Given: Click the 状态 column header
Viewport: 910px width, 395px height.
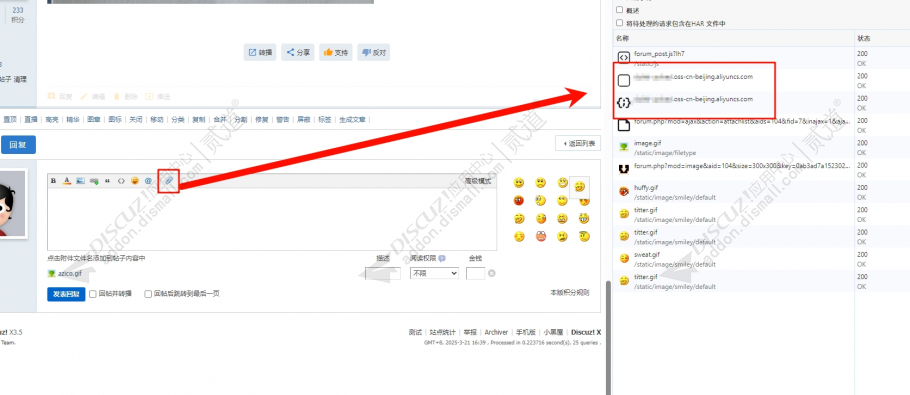Looking at the screenshot, I should point(864,38).
